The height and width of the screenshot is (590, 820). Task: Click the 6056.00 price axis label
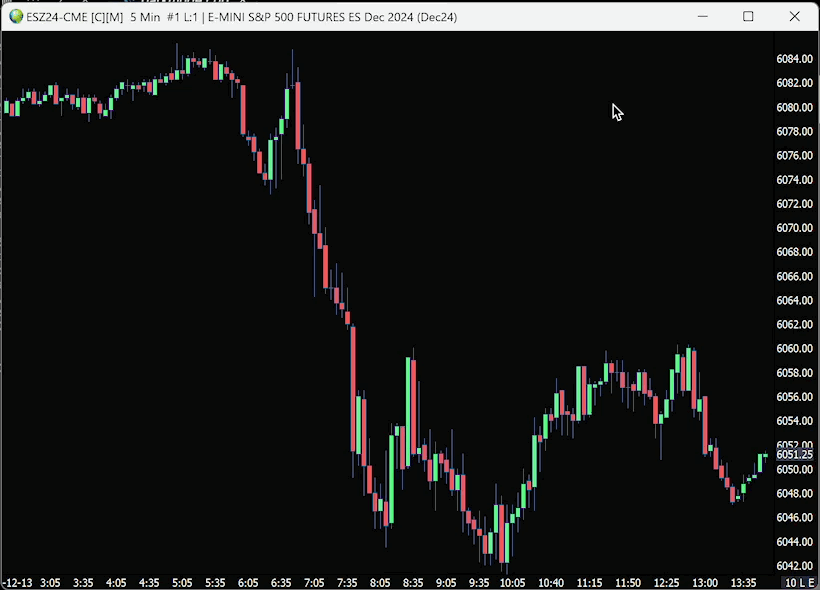[x=794, y=397]
